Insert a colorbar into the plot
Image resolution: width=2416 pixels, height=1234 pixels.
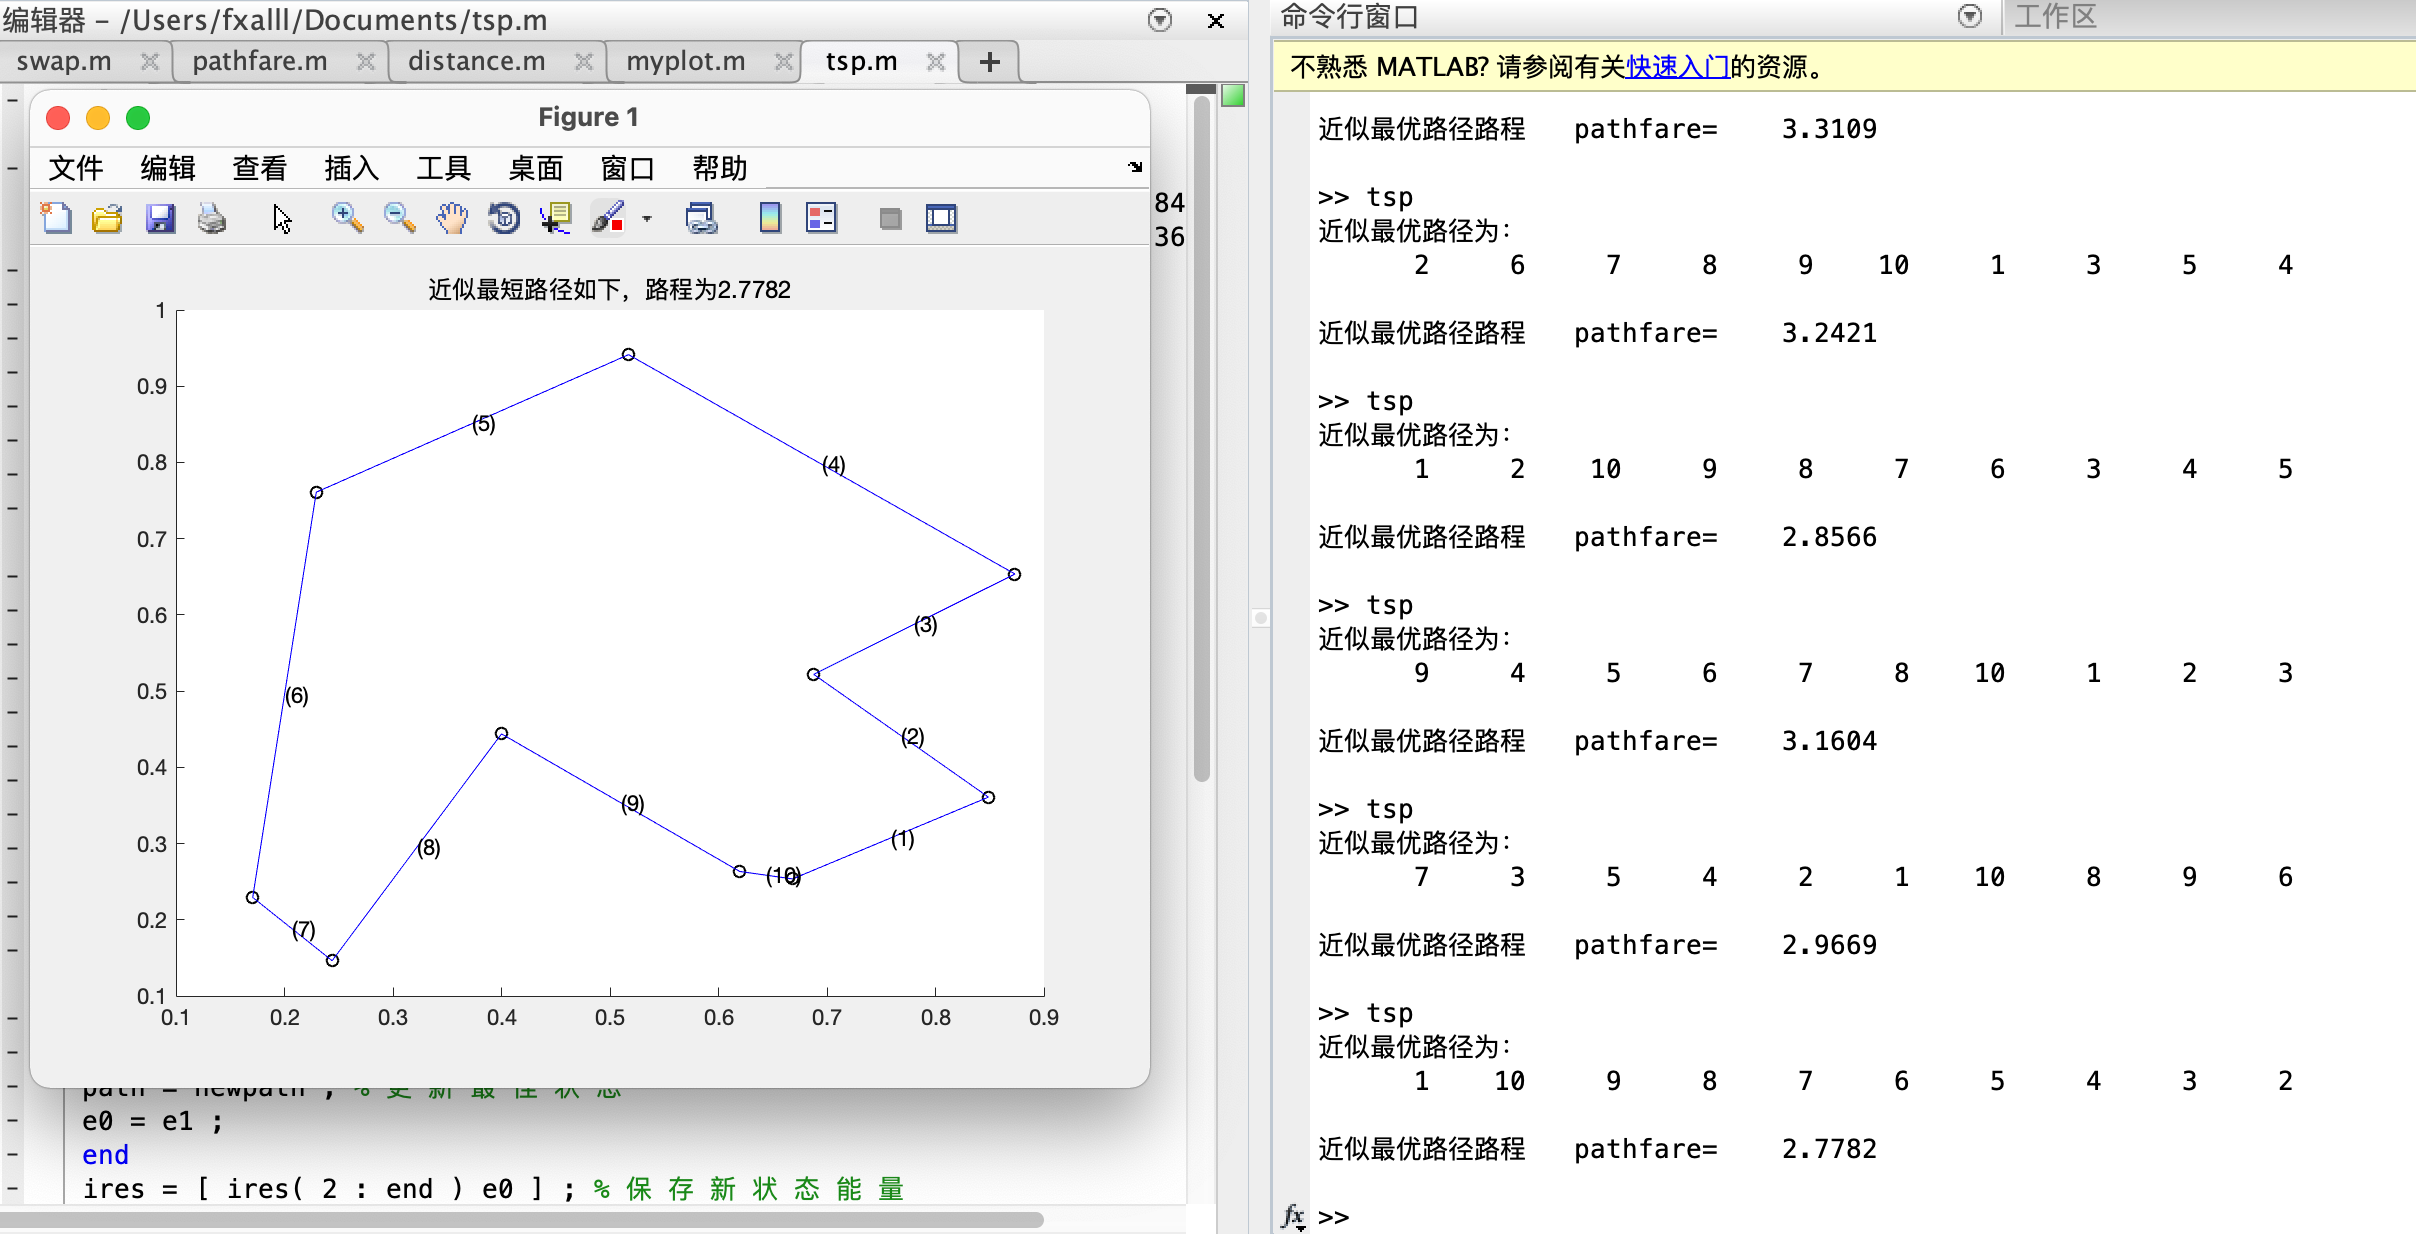click(x=770, y=217)
